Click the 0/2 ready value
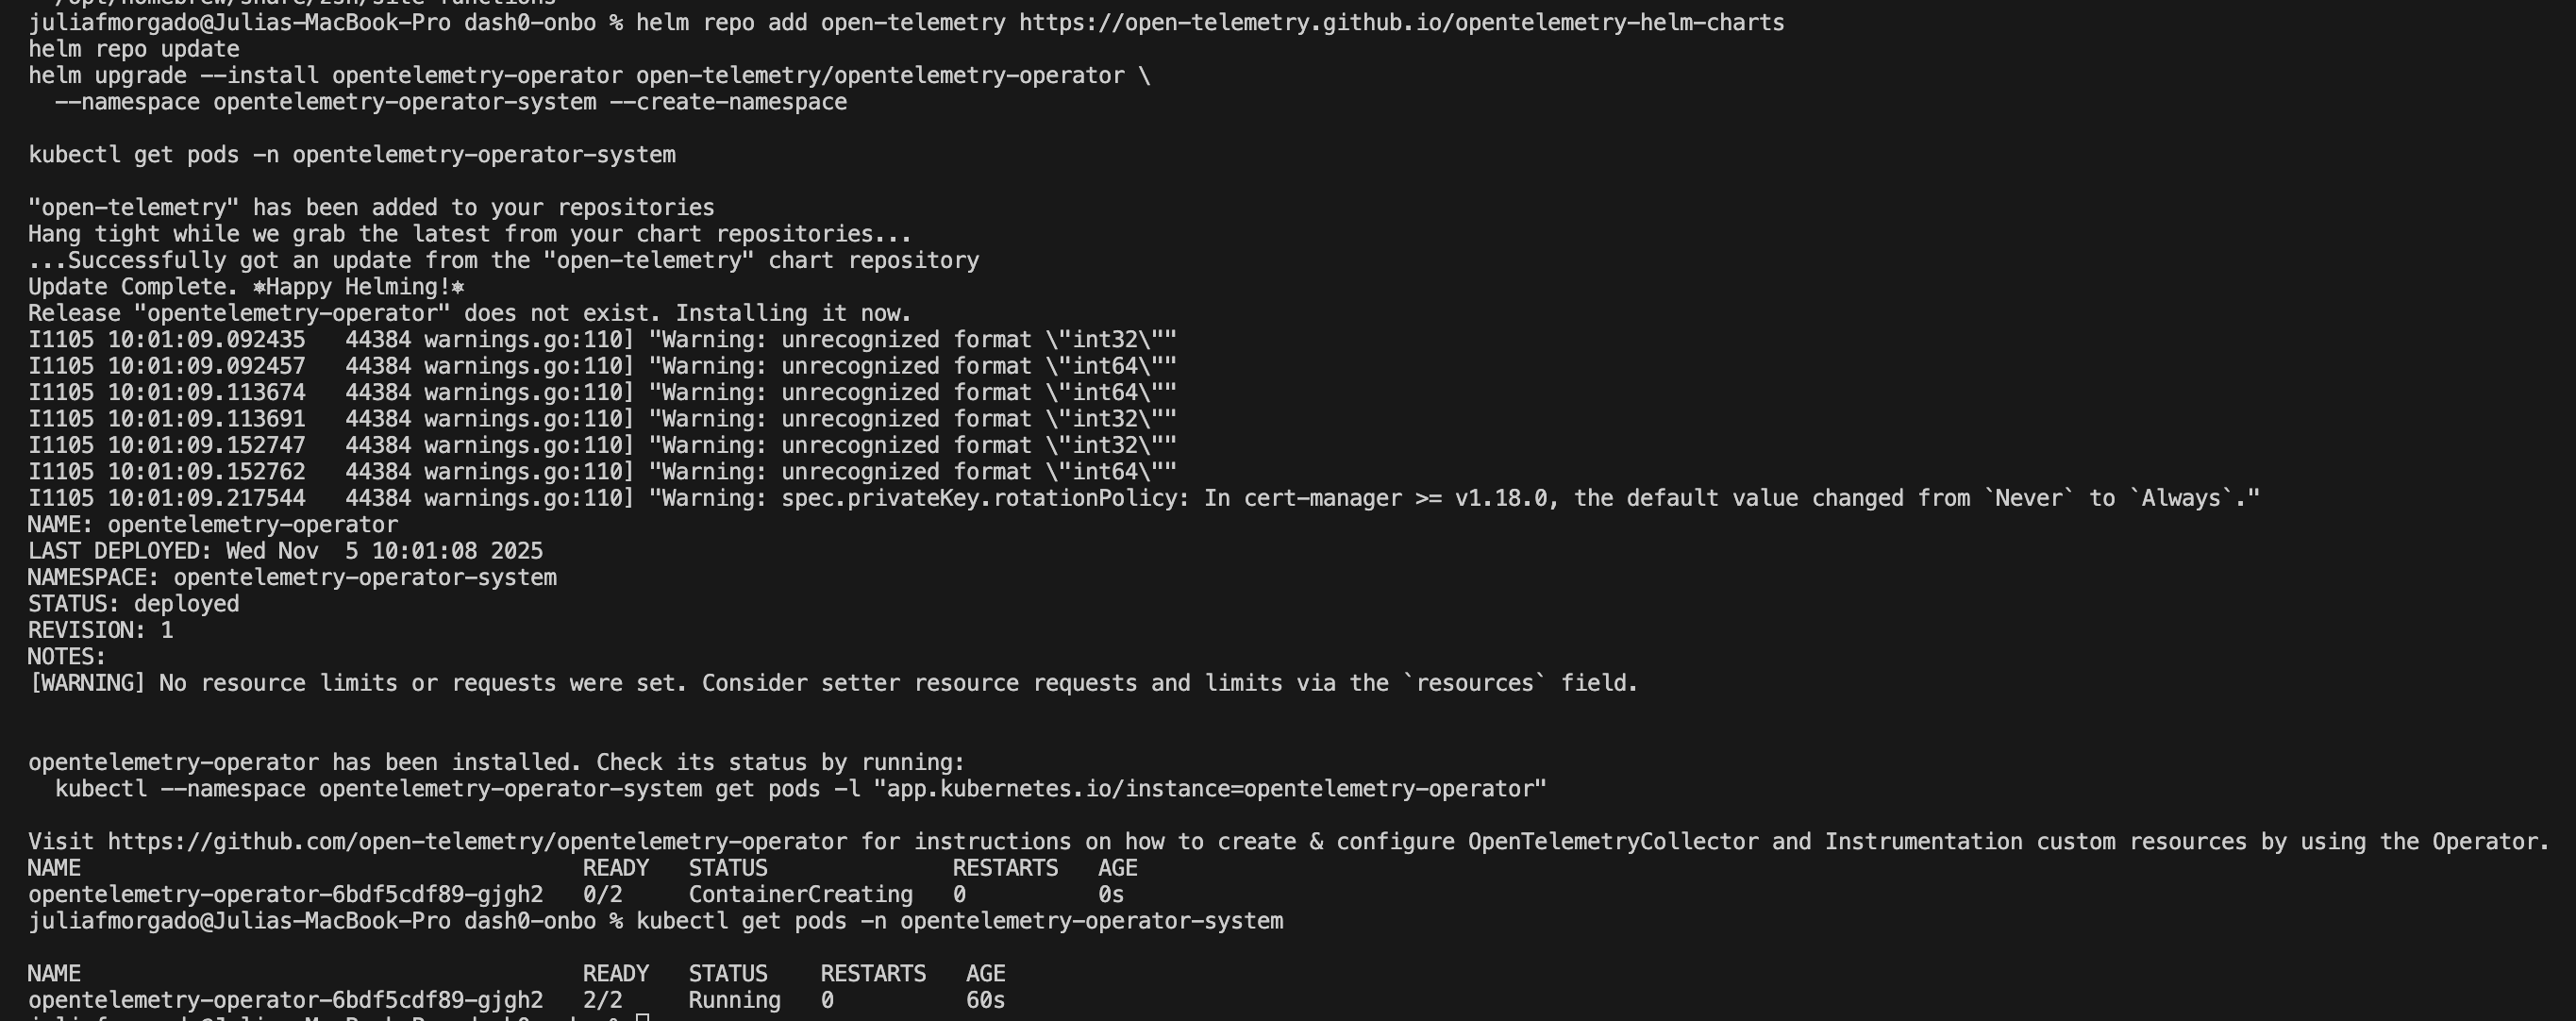The image size is (2576, 1021). (x=602, y=894)
